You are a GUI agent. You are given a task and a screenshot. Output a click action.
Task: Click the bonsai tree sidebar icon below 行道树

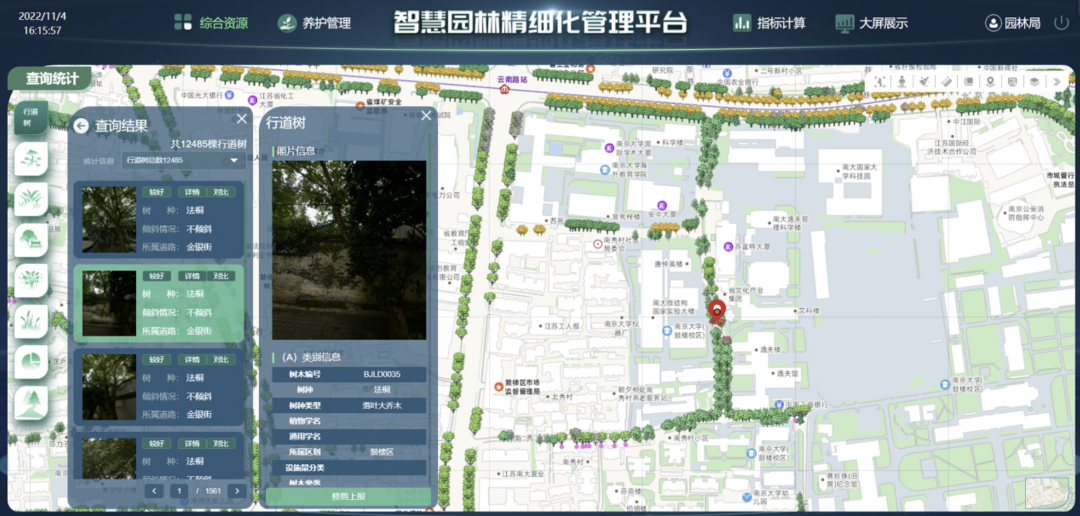(31, 159)
